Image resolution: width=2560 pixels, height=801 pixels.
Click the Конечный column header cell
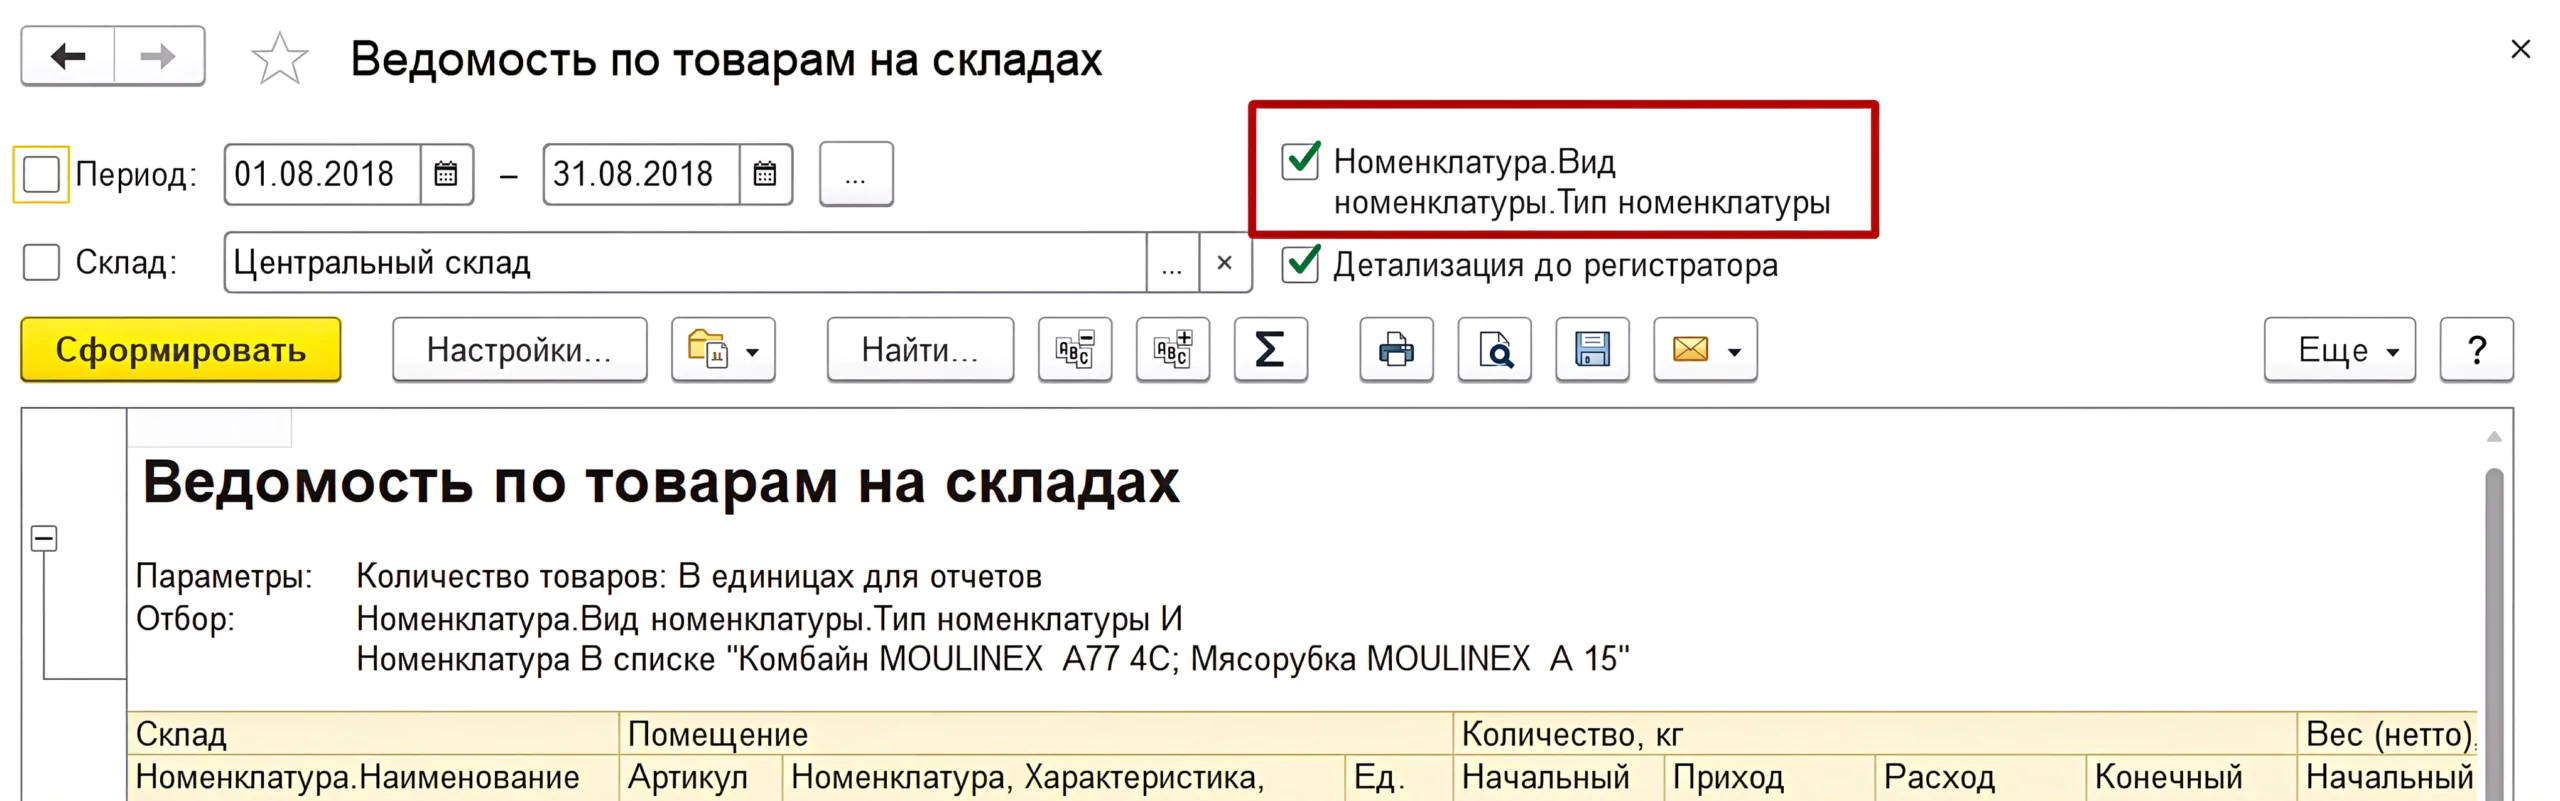2191,777
